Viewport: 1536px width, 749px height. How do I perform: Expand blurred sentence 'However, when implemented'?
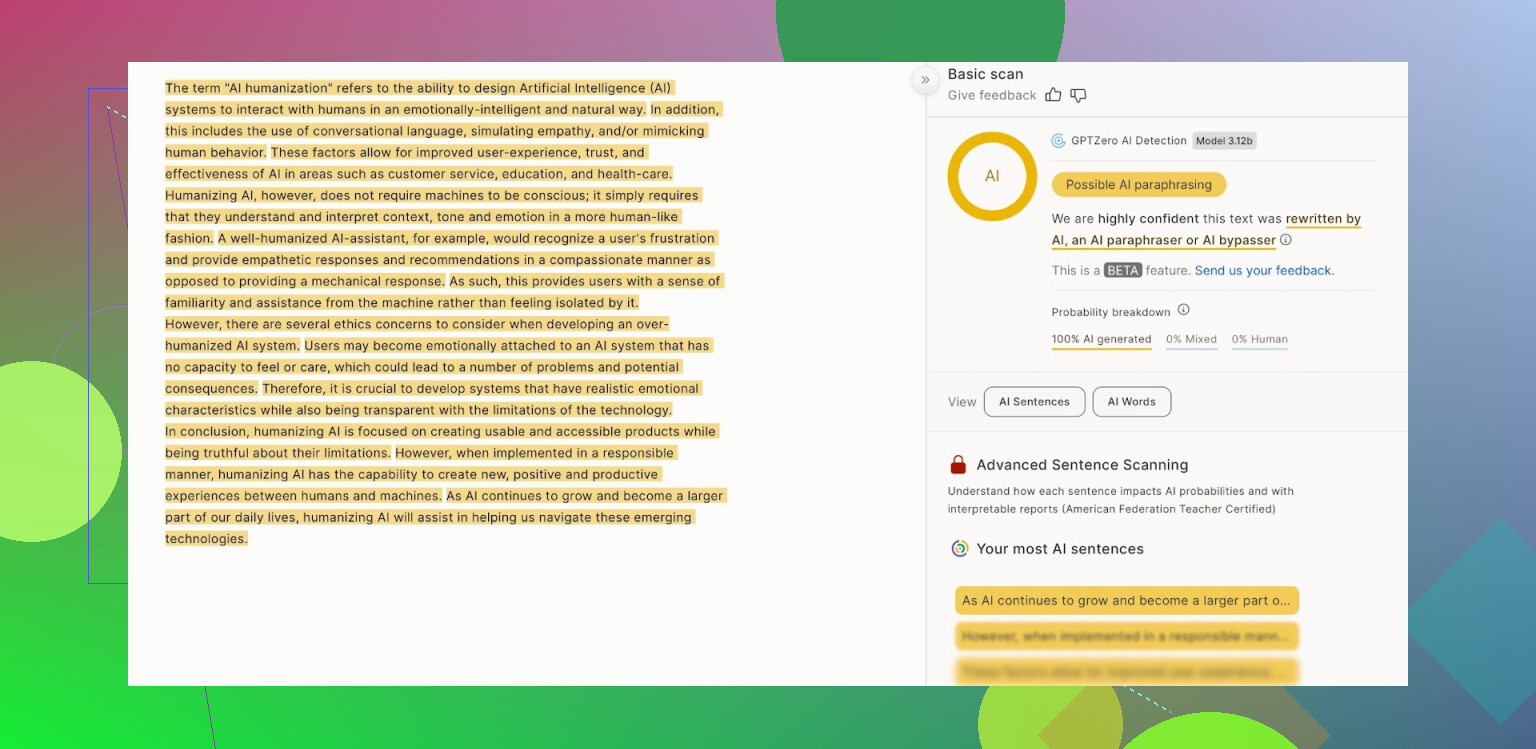(1126, 636)
